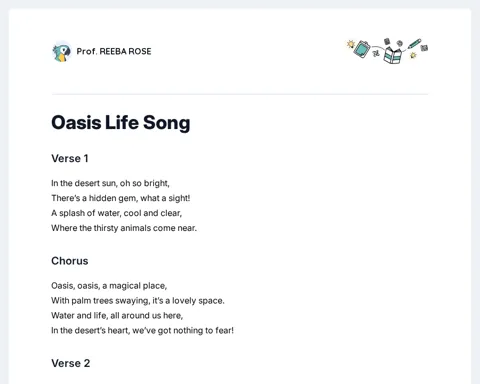Click the line "In the desert sun, oh so bright"
The width and height of the screenshot is (480, 384).
coord(110,183)
